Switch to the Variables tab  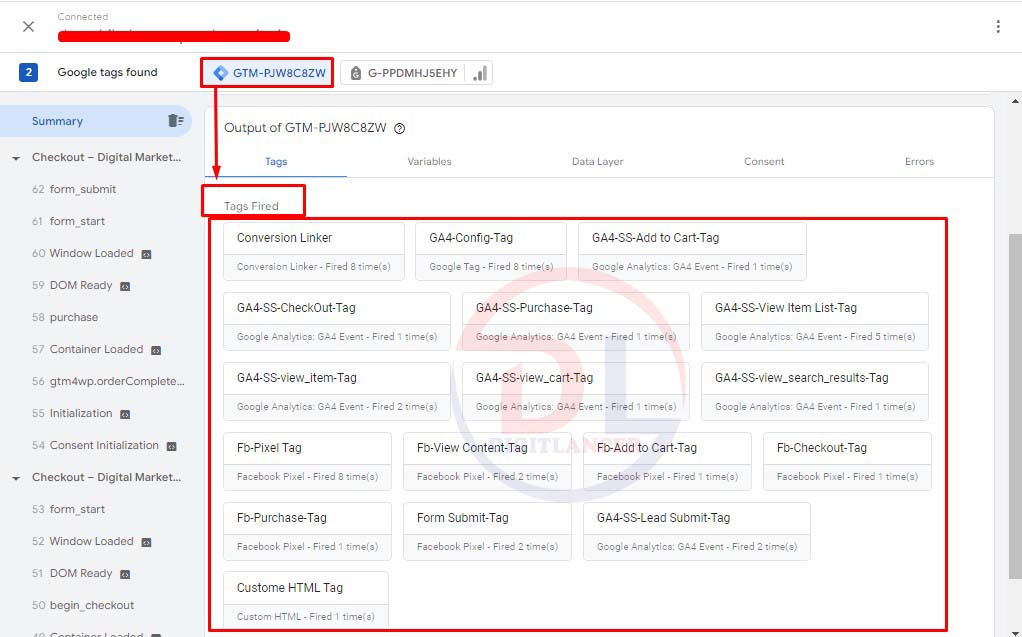(x=429, y=161)
